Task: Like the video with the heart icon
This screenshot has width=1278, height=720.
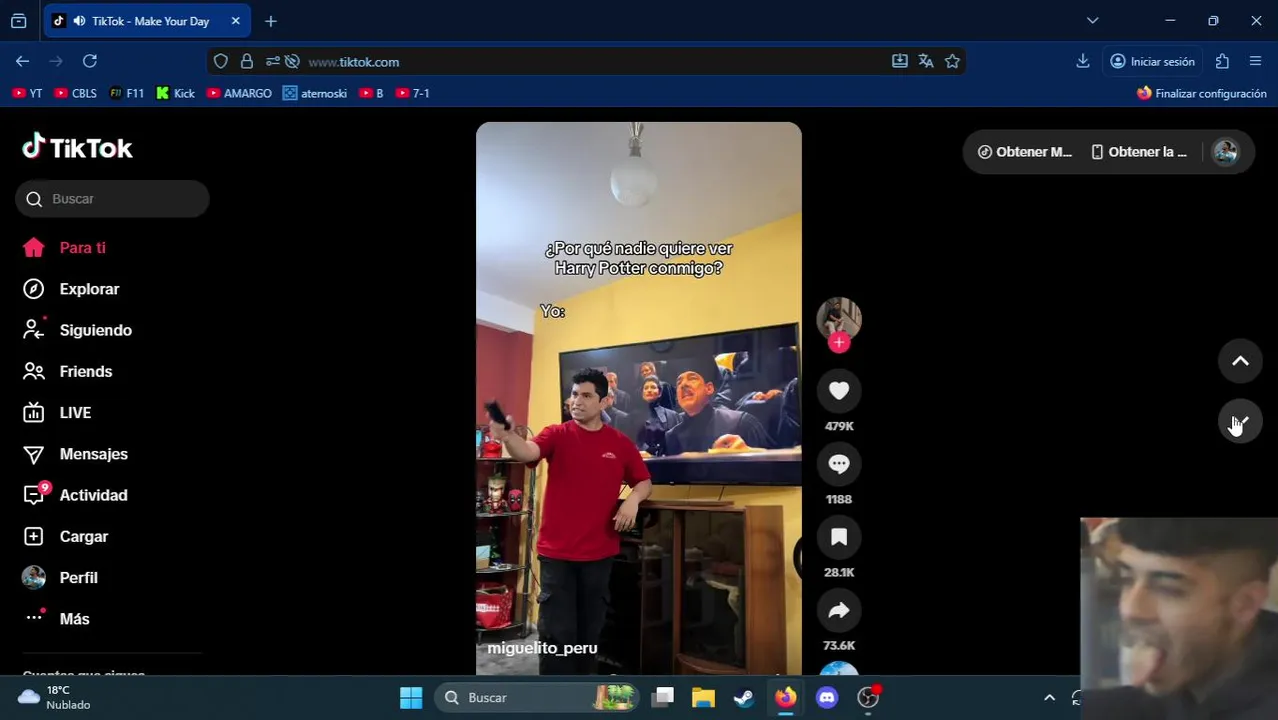Action: 839,391
